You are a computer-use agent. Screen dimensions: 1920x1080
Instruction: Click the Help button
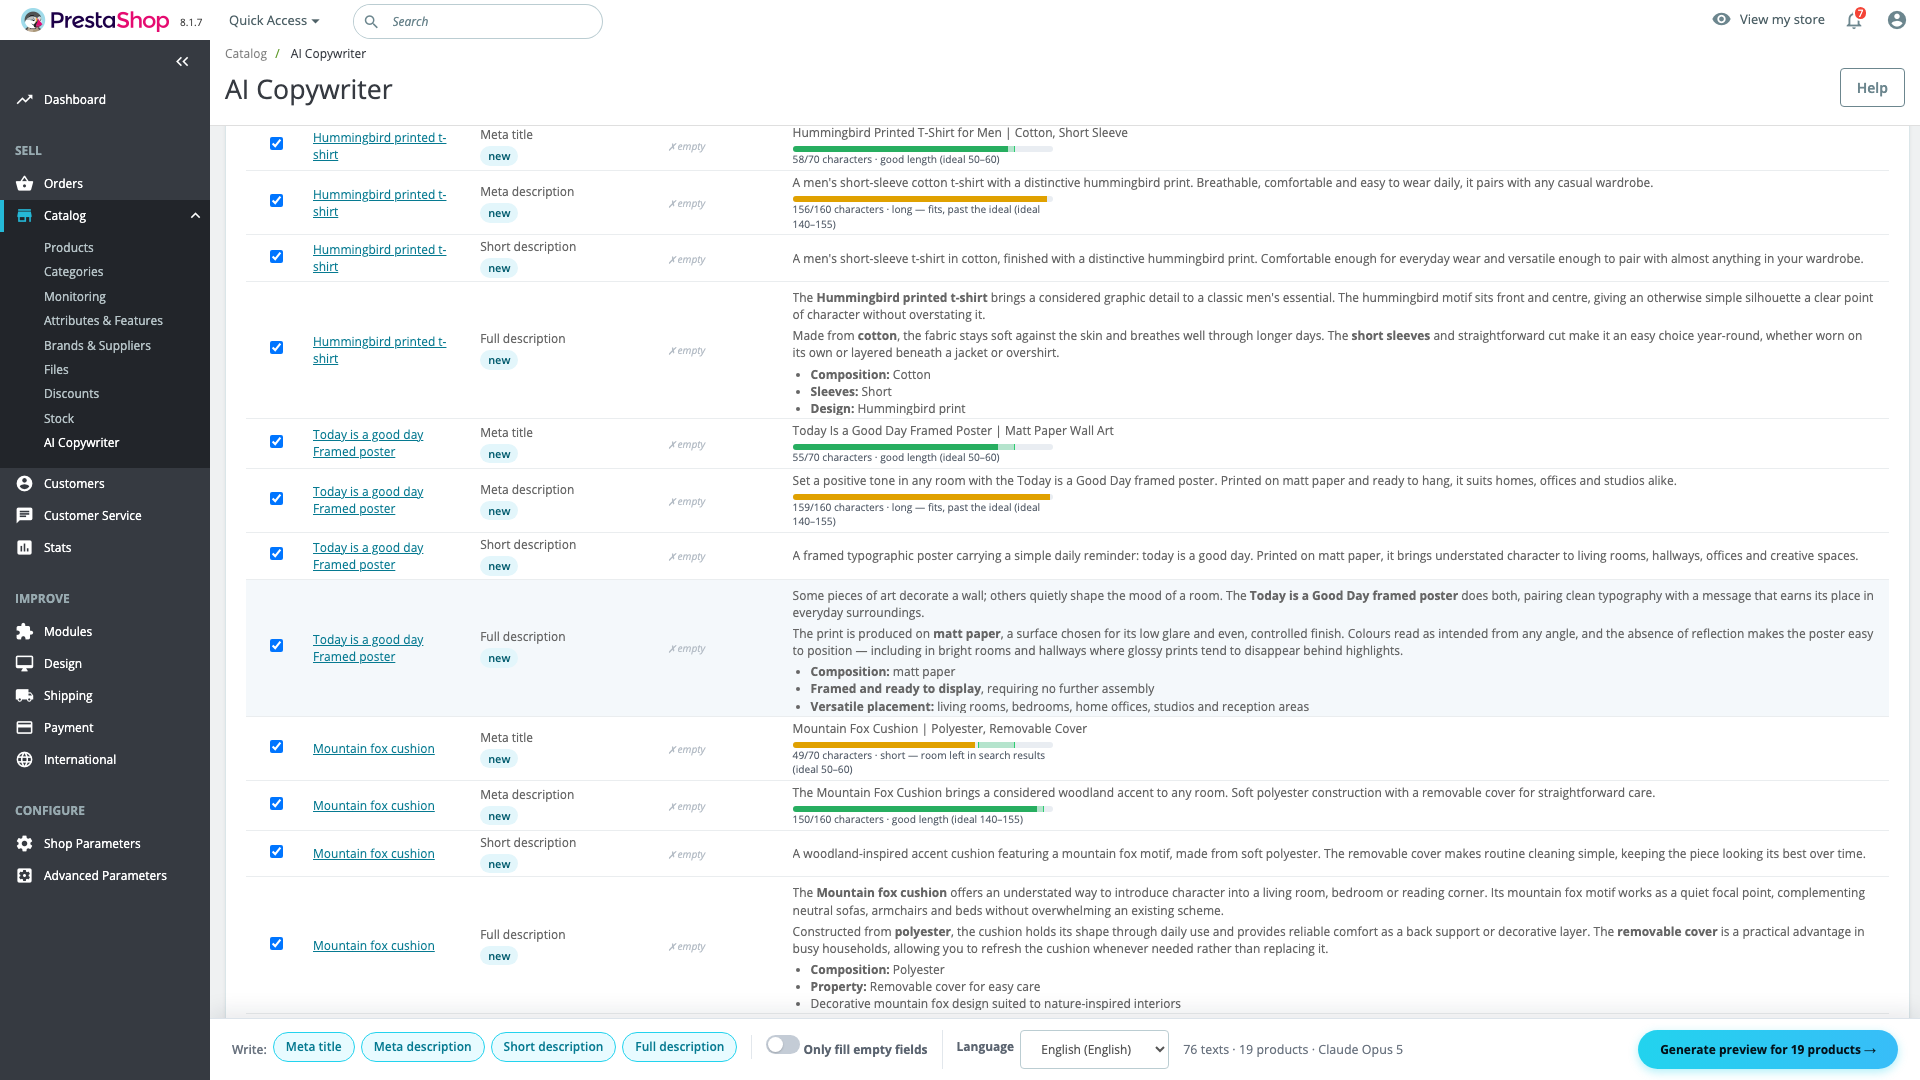[1872, 88]
